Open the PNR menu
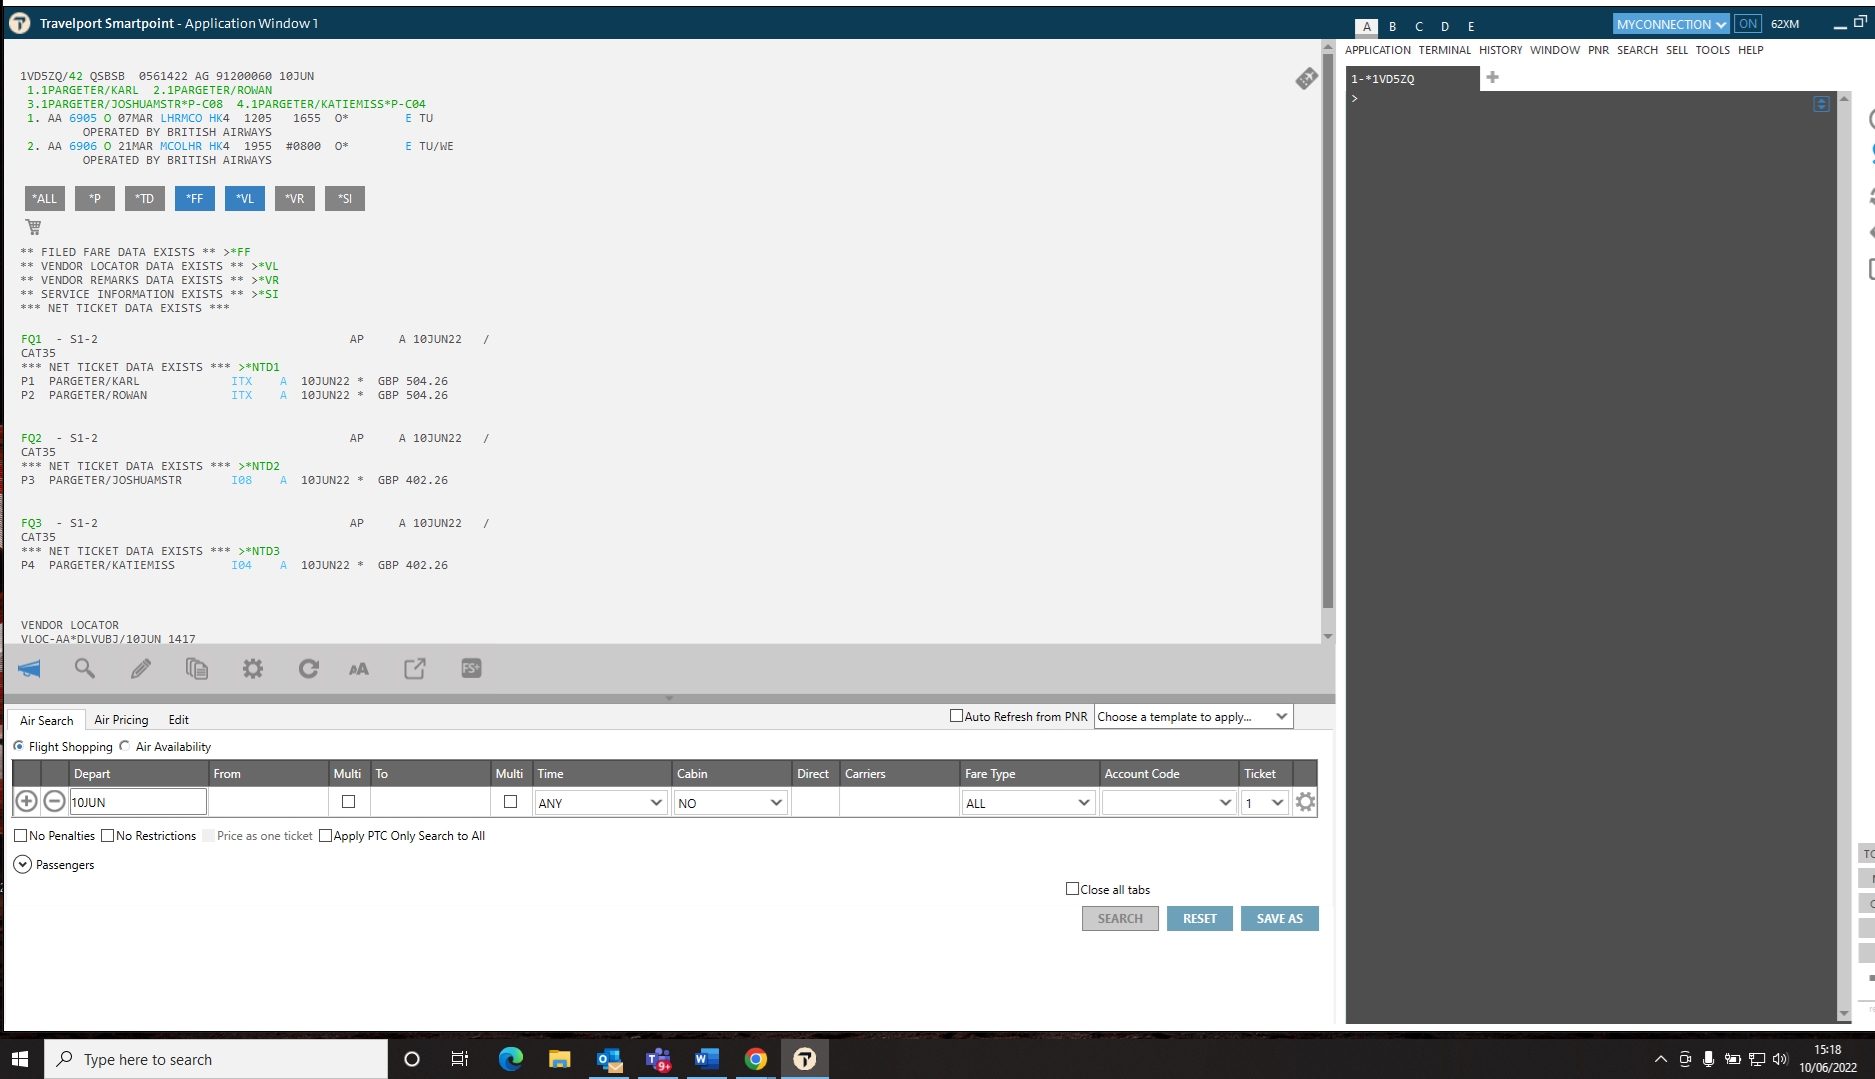Screen dimensions: 1875x1079 1598,50
